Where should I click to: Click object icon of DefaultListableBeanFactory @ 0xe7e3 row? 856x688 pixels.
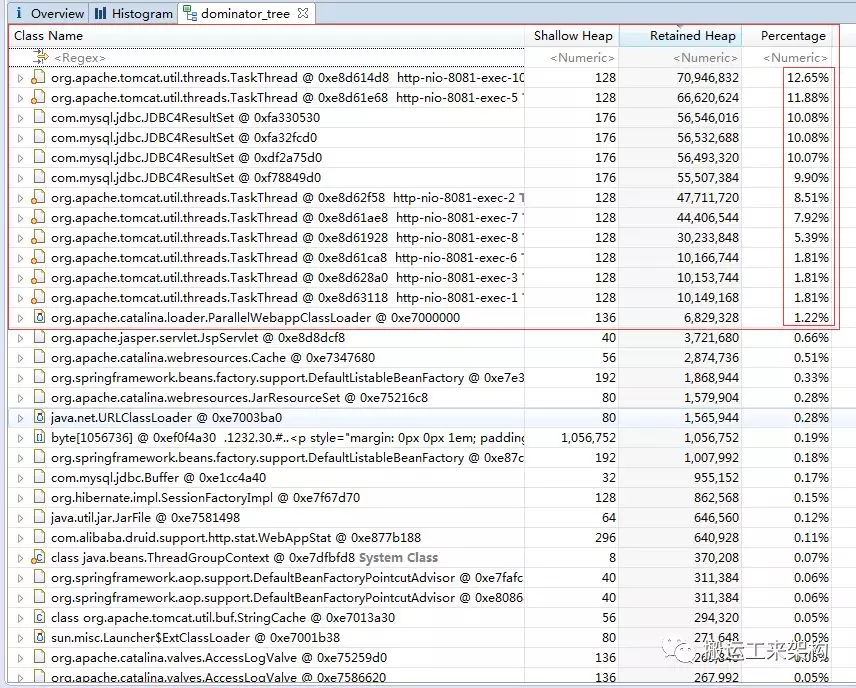(x=39, y=377)
